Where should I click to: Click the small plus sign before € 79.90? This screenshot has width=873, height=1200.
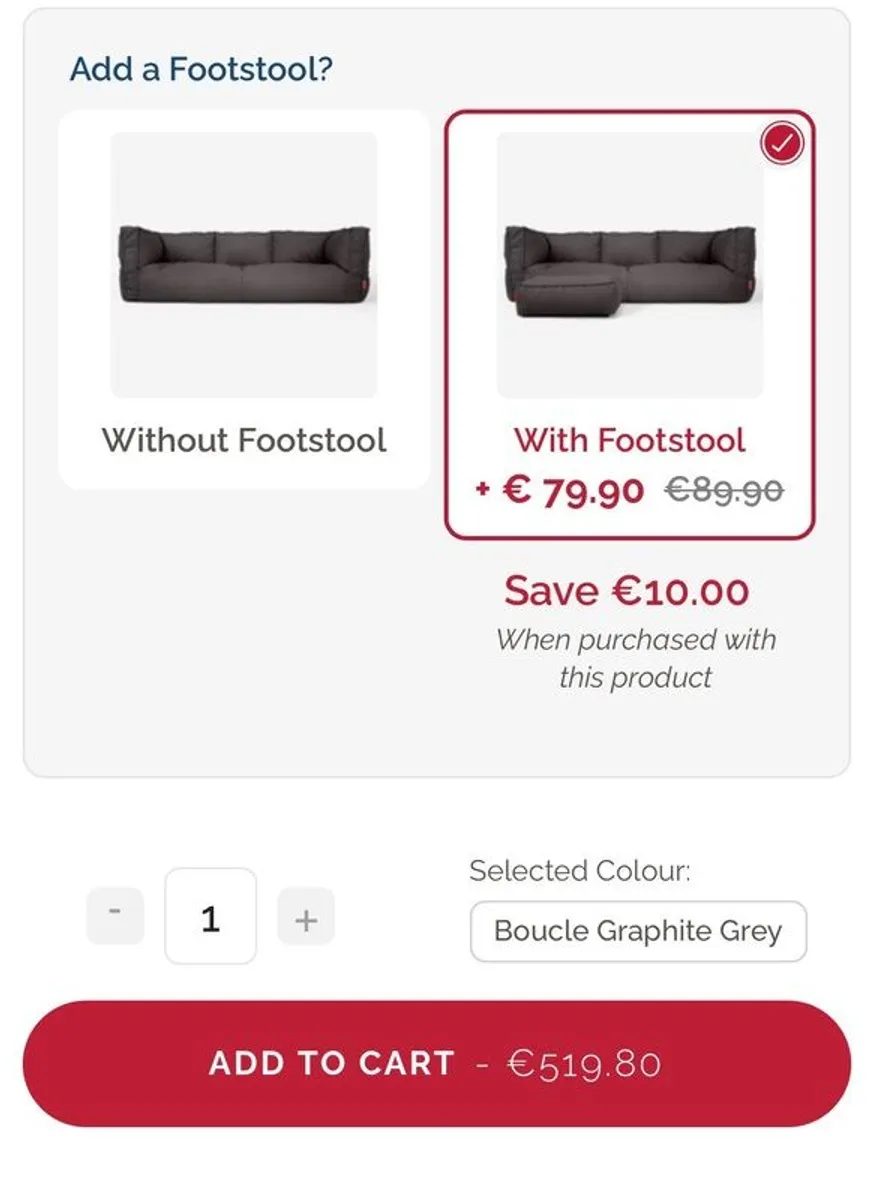coord(483,491)
